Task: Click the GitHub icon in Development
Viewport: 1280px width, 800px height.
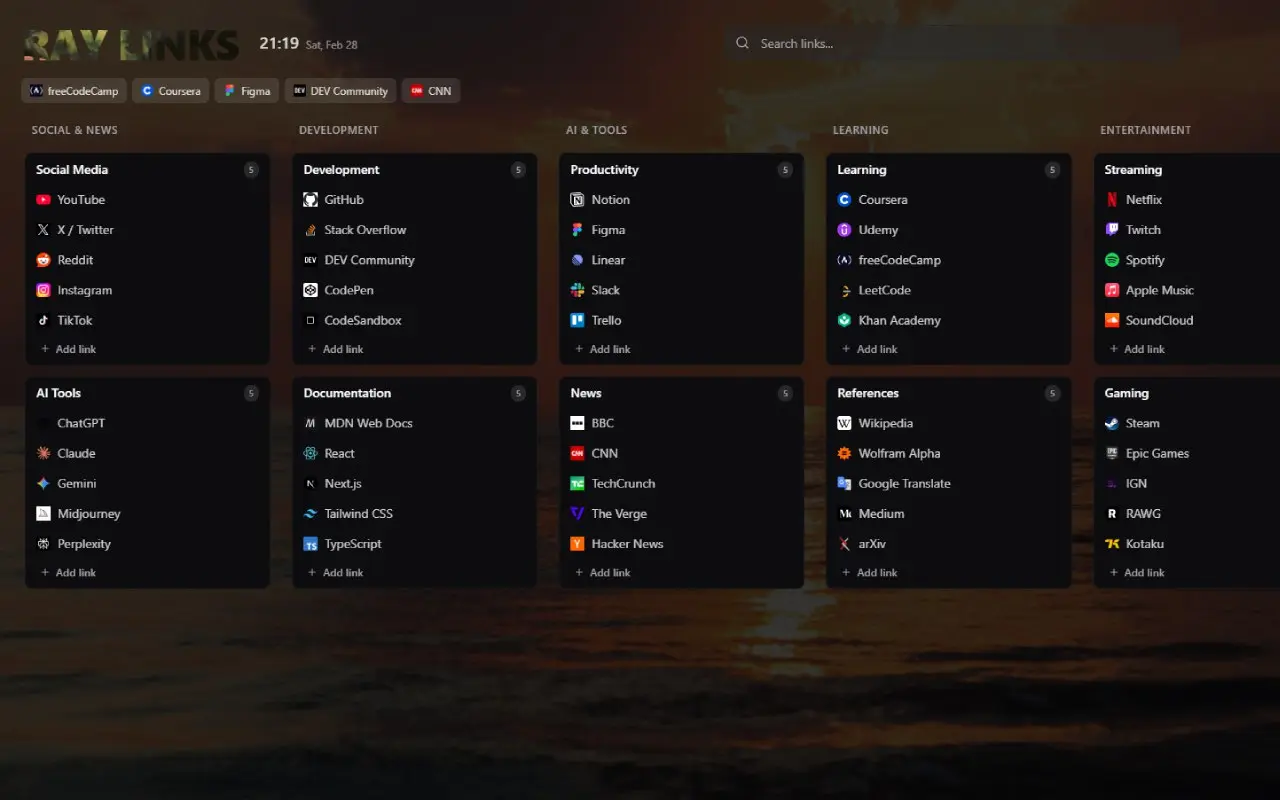Action: point(310,200)
